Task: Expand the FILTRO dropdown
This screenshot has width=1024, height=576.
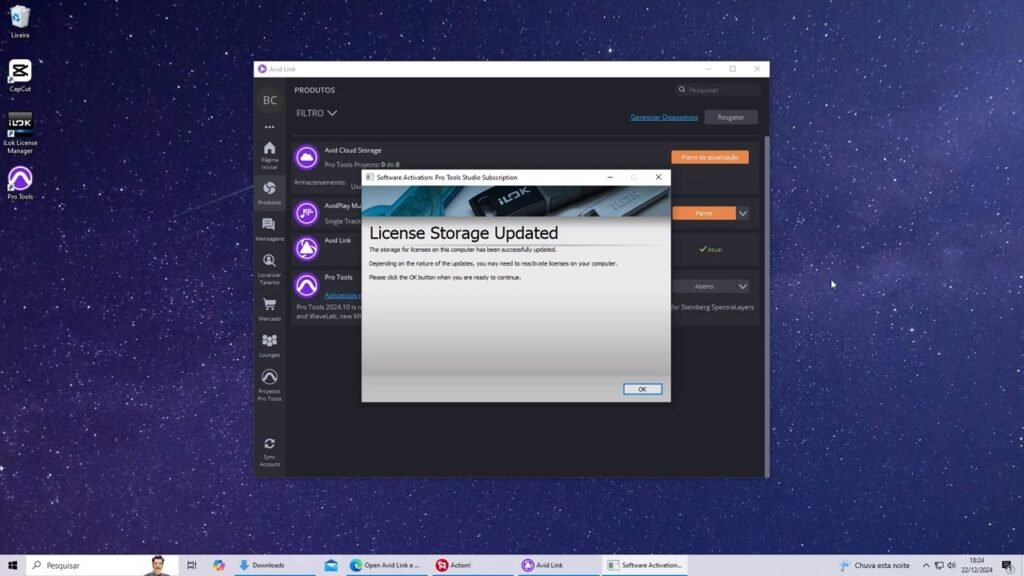Action: [317, 113]
